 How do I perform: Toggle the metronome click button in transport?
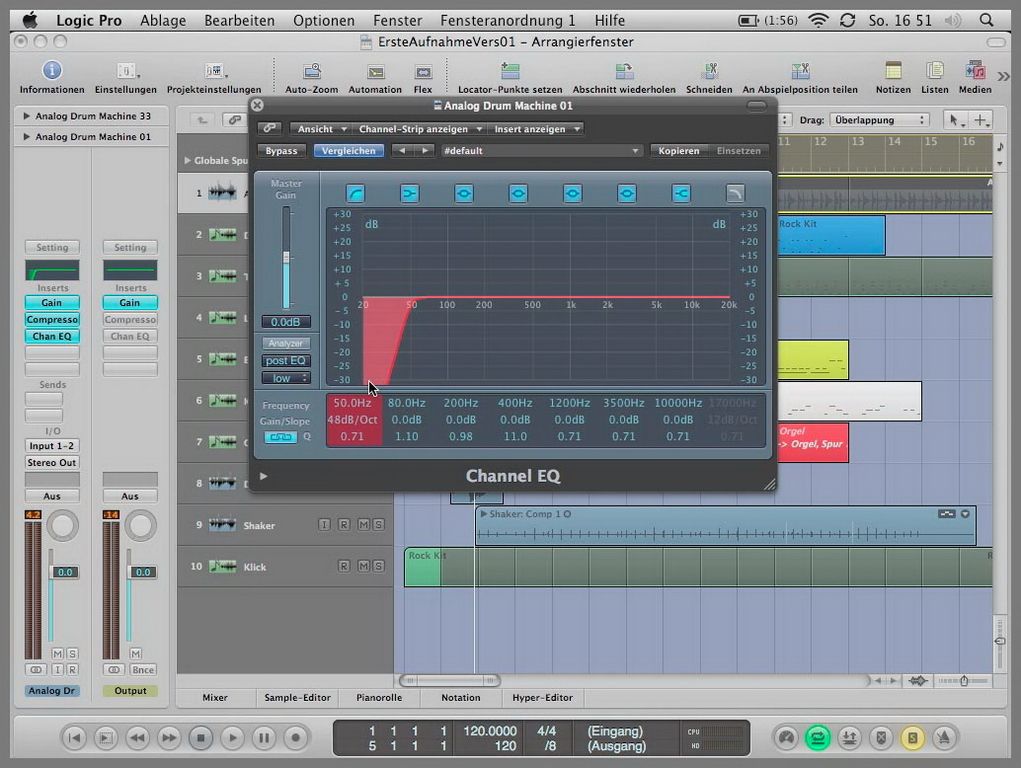[x=944, y=738]
